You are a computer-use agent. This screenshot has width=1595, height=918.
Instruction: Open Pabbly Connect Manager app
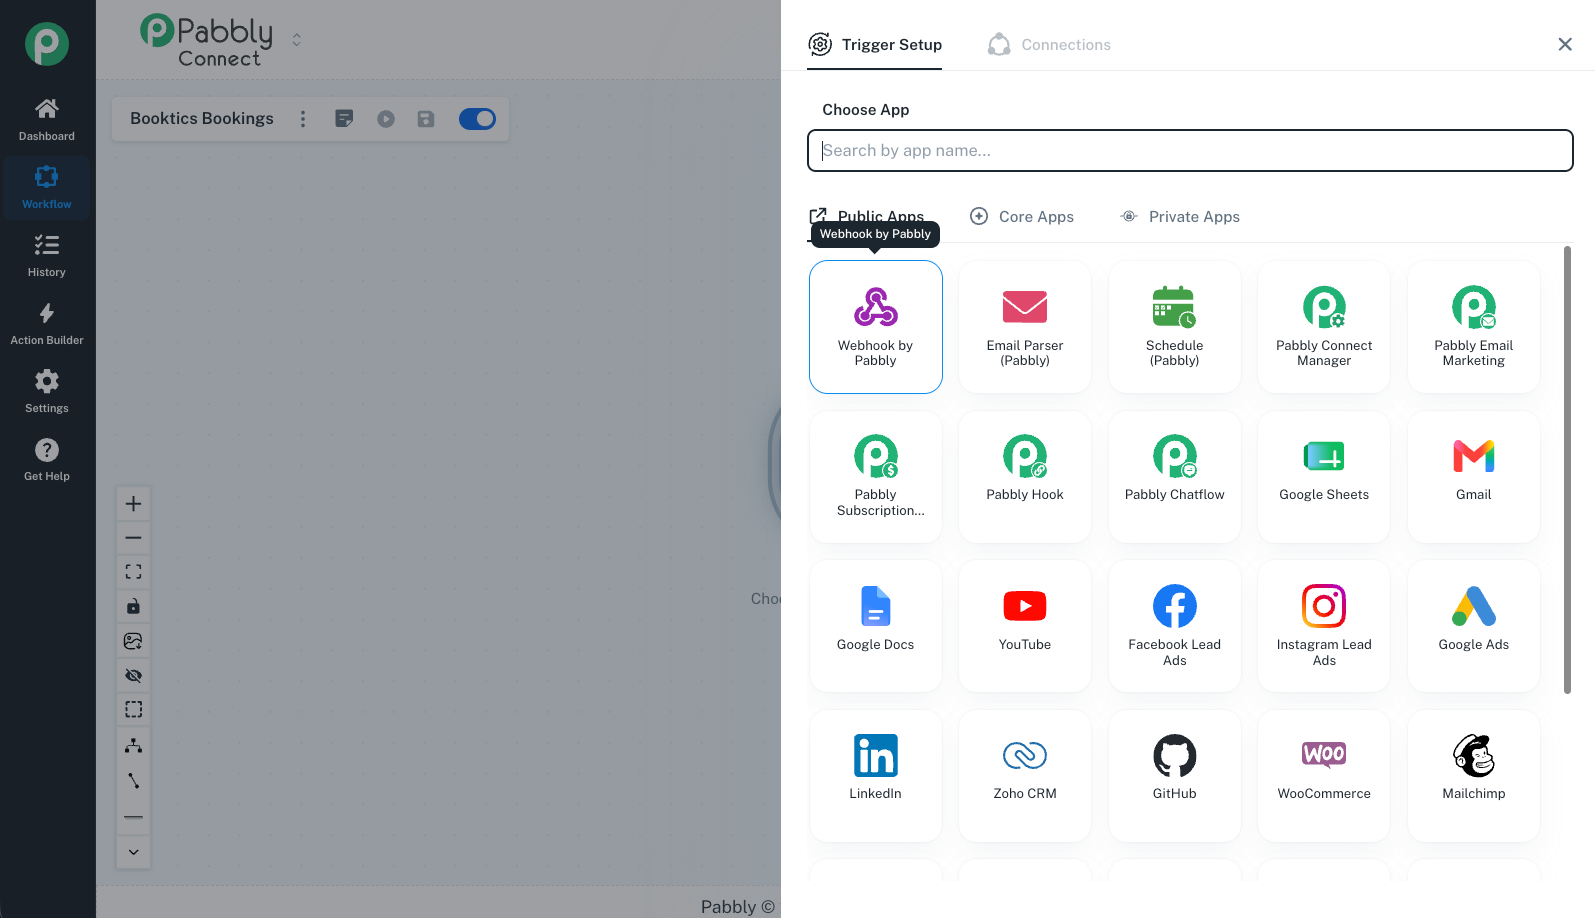(1324, 327)
